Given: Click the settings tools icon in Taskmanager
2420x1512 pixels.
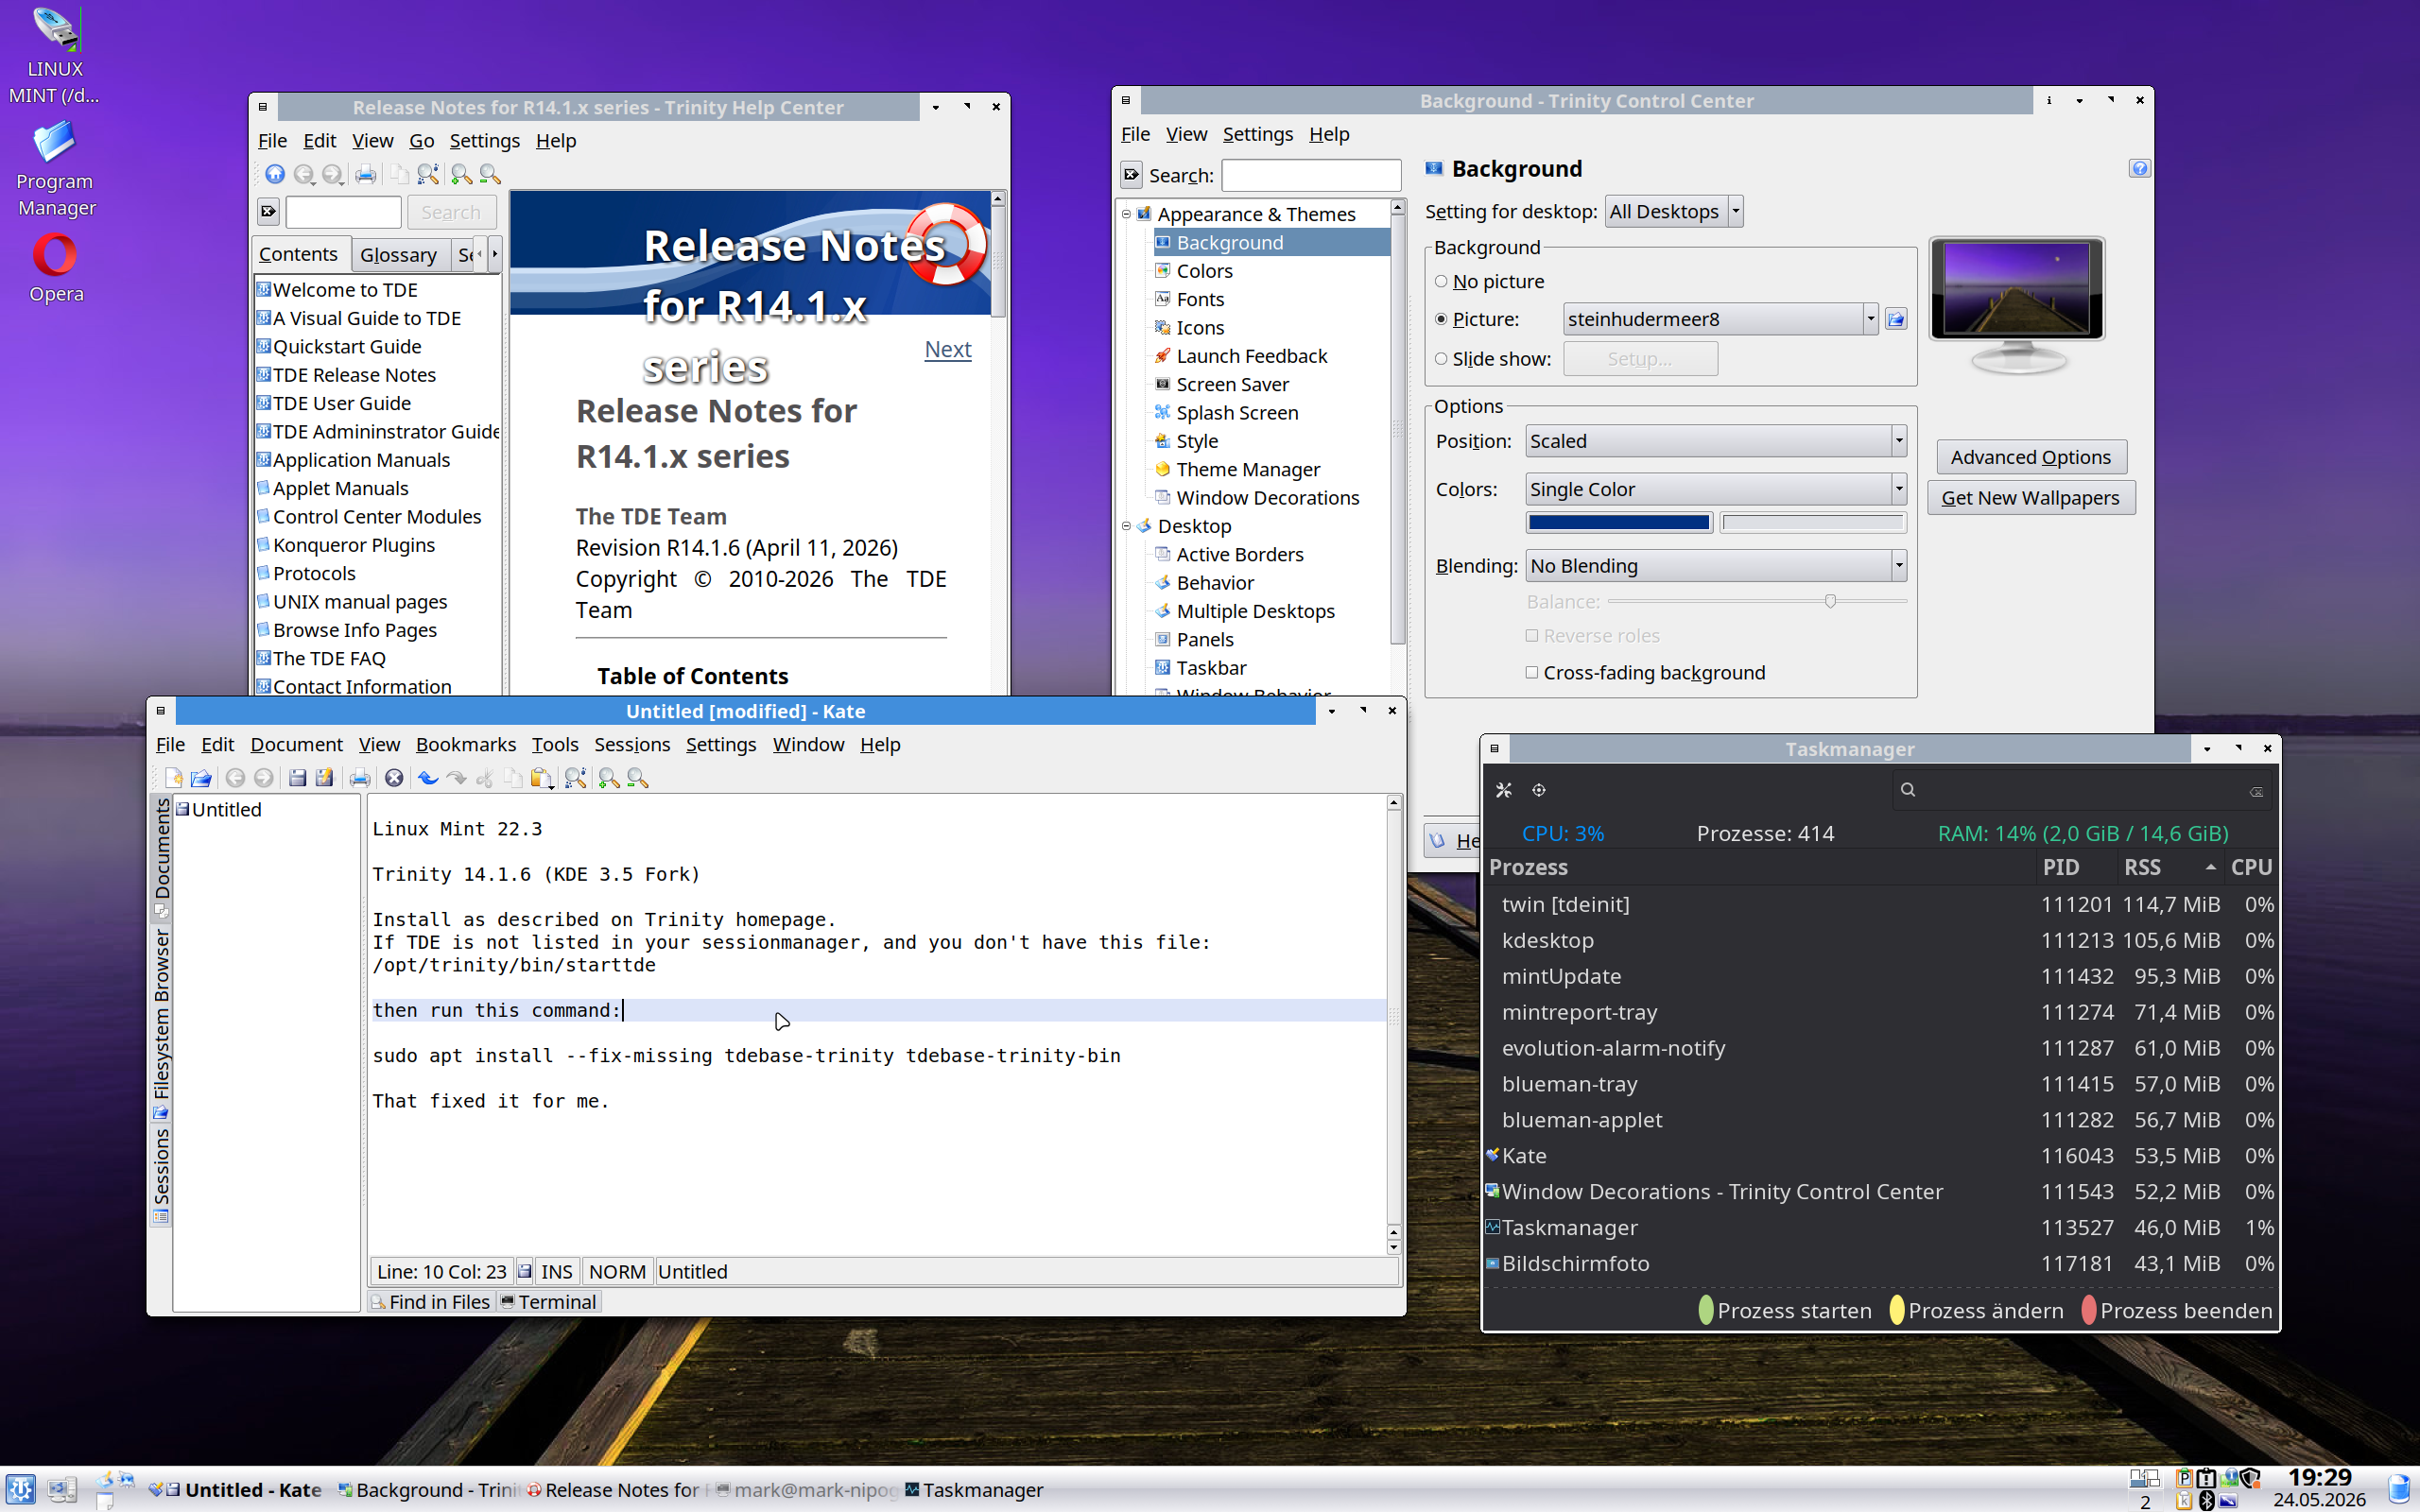Looking at the screenshot, I should click(x=1503, y=790).
